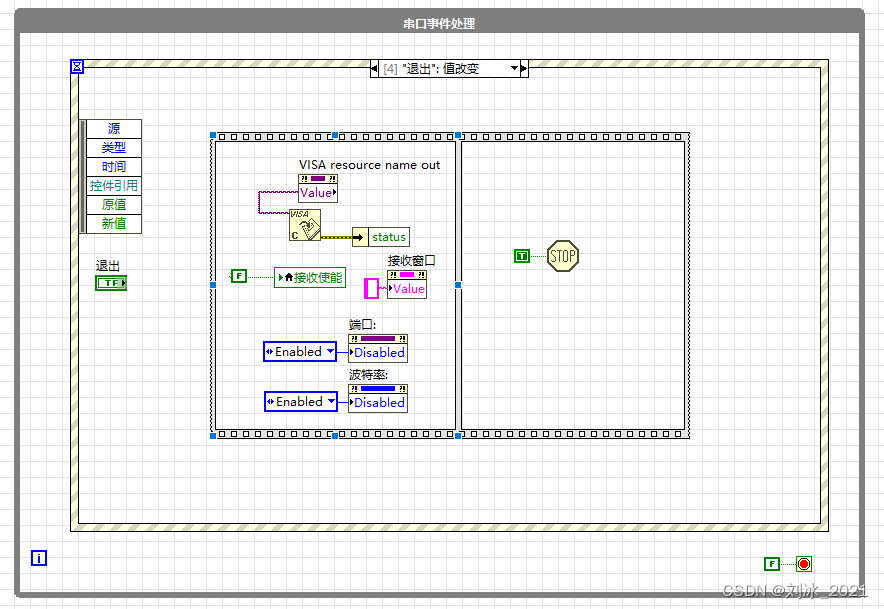Click the green True constant T
This screenshot has height=609, width=884.
[x=521, y=255]
